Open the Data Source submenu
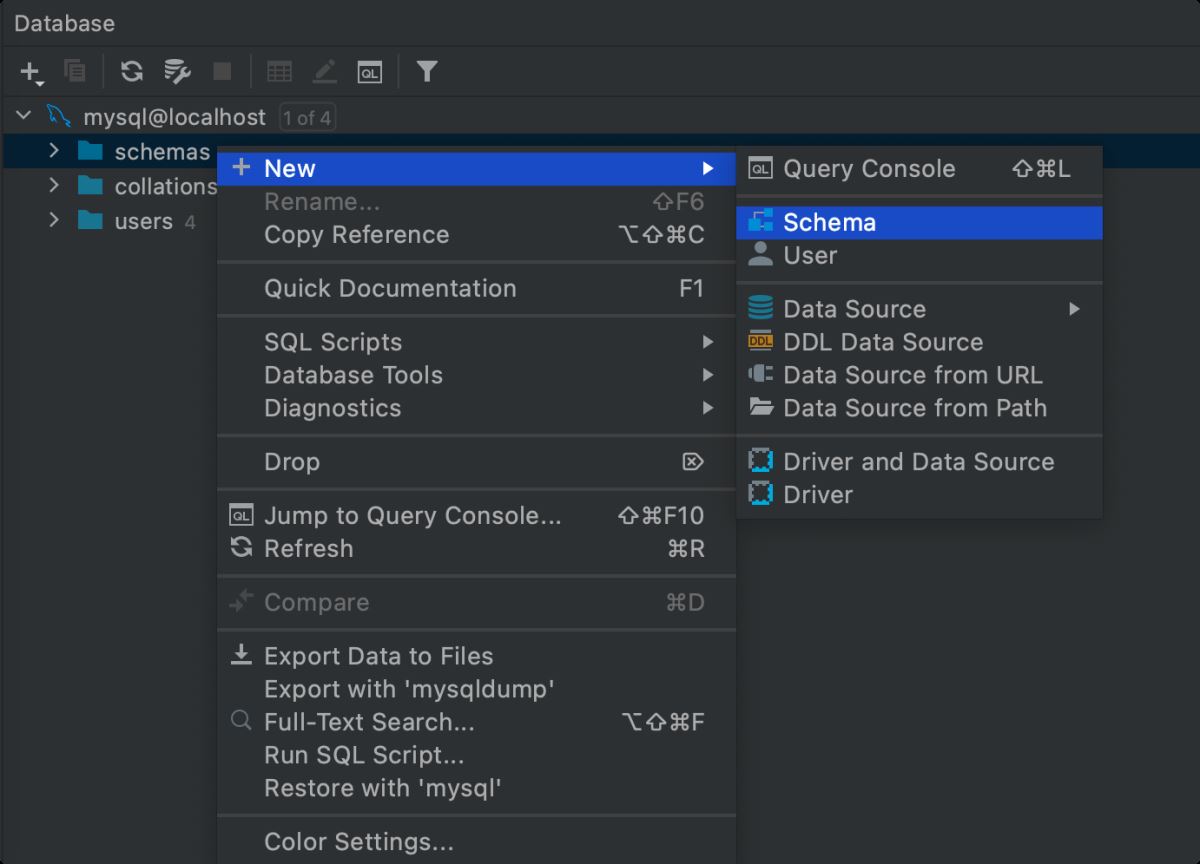The width and height of the screenshot is (1200, 864). (854, 309)
